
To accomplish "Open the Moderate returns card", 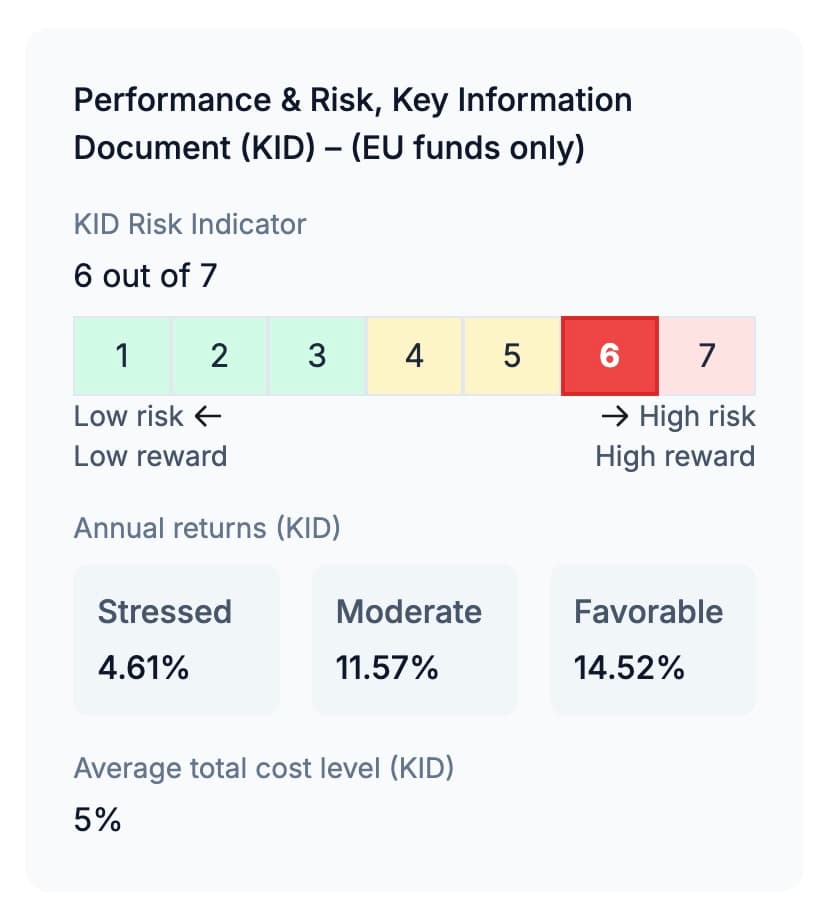I will [x=414, y=639].
